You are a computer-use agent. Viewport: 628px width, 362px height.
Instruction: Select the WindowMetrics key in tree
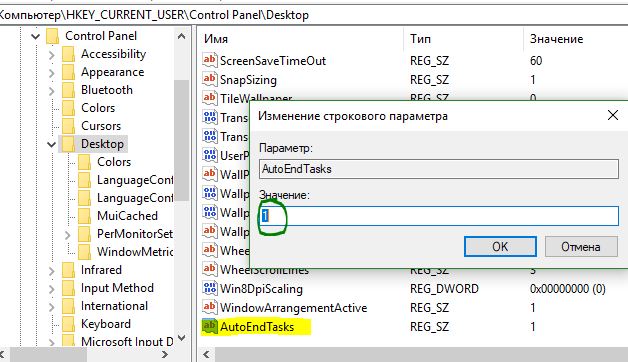coord(135,252)
